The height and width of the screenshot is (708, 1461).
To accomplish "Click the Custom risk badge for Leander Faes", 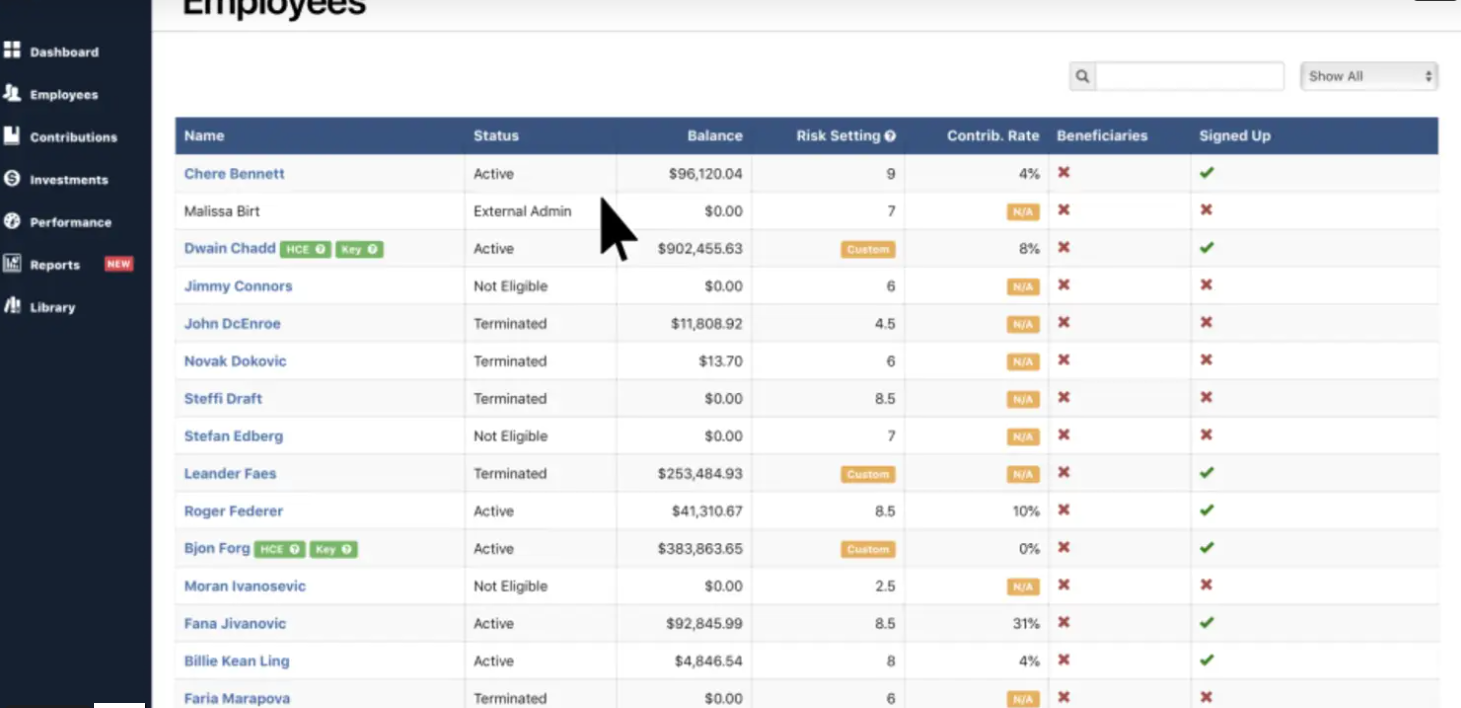I will tap(867, 473).
